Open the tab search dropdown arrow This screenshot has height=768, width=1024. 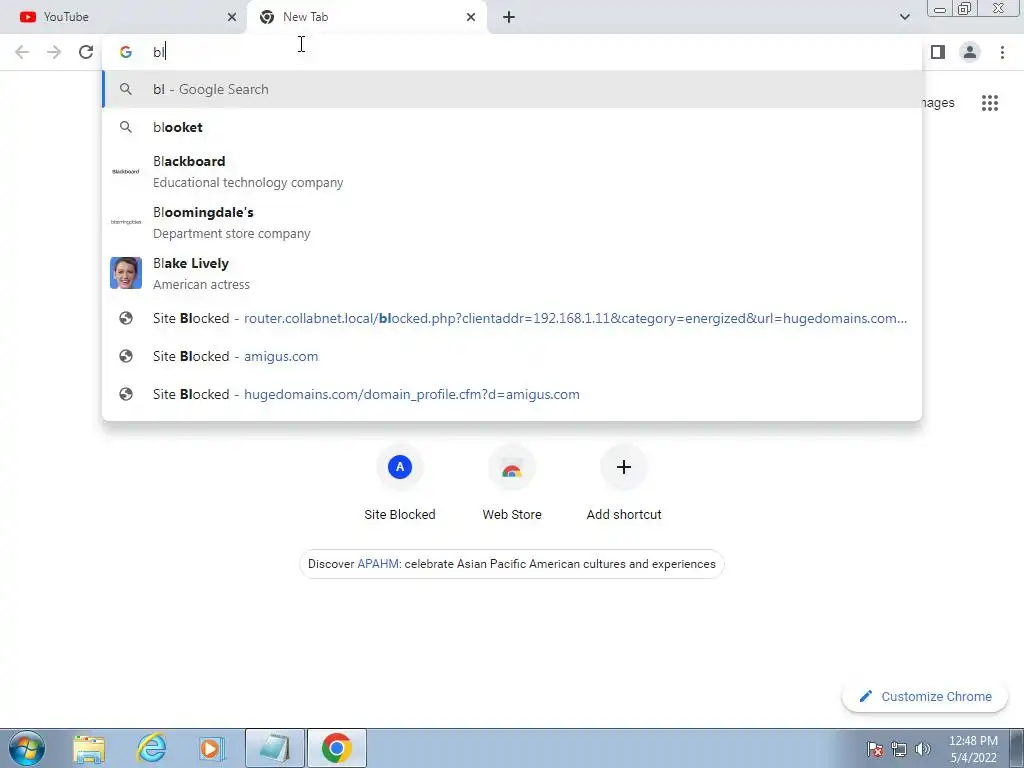coord(904,17)
